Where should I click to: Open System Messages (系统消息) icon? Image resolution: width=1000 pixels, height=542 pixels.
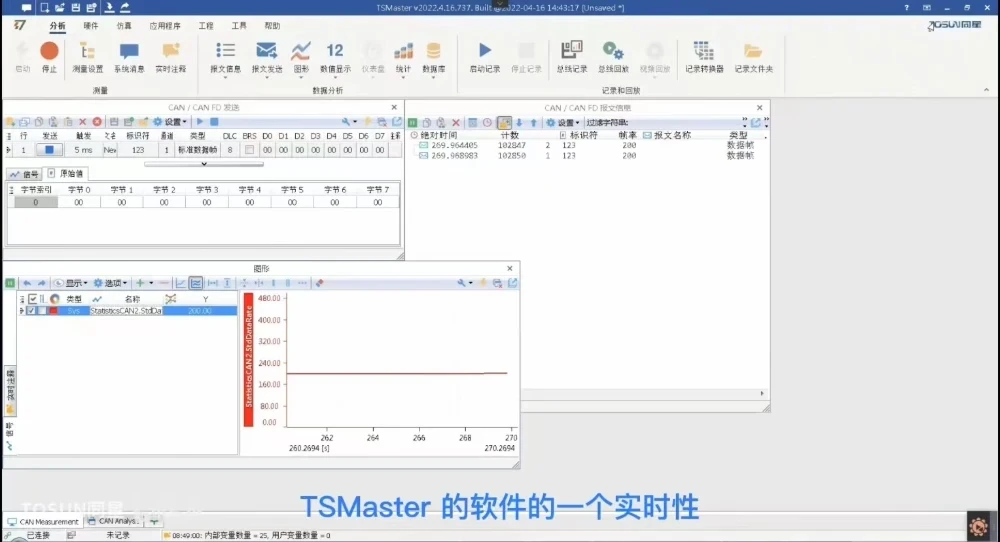point(129,56)
